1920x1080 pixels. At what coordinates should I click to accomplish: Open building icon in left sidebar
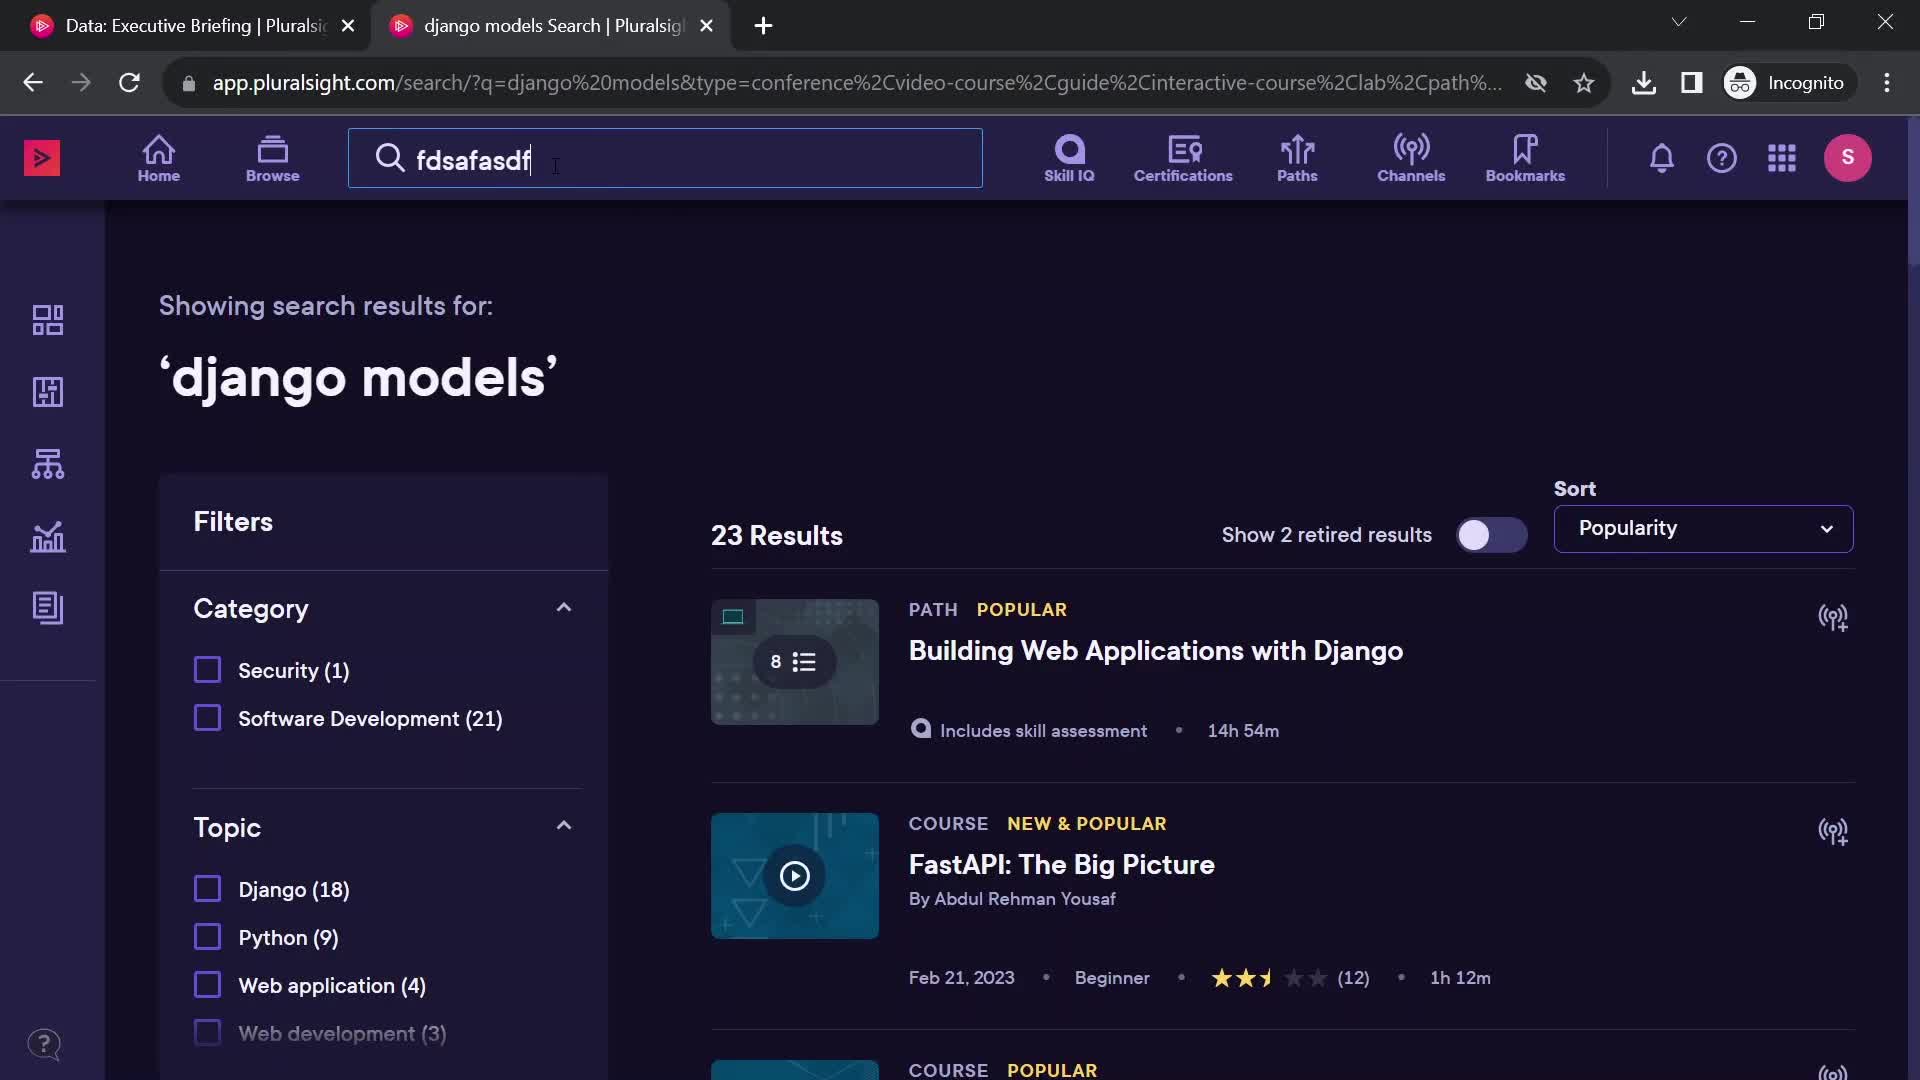[48, 392]
